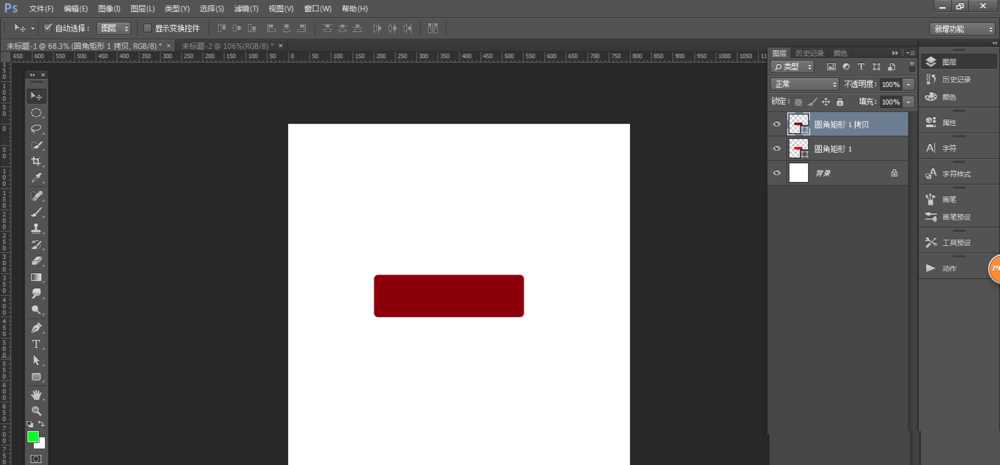Select the Elliptical Marquee tool
Image resolution: width=1000 pixels, height=465 pixels.
[x=36, y=113]
